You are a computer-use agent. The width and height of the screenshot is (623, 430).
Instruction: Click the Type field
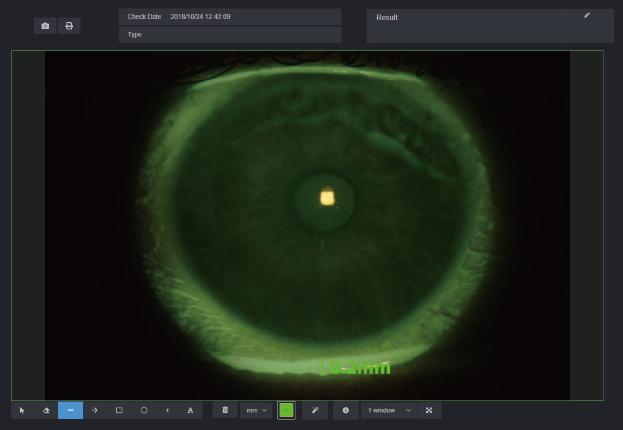230,35
